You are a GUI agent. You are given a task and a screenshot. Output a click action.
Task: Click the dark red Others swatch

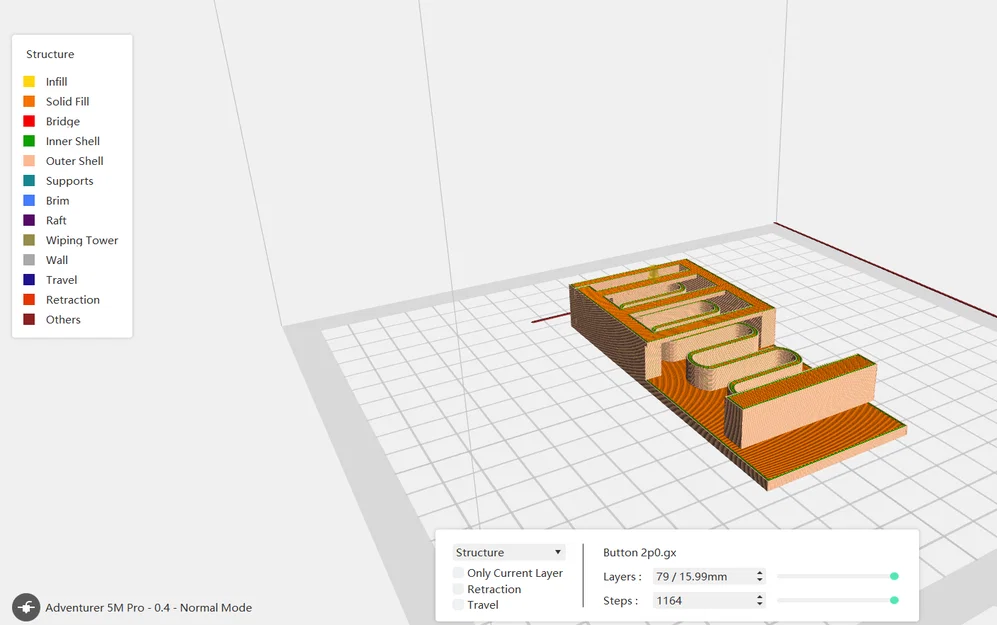click(x=29, y=319)
